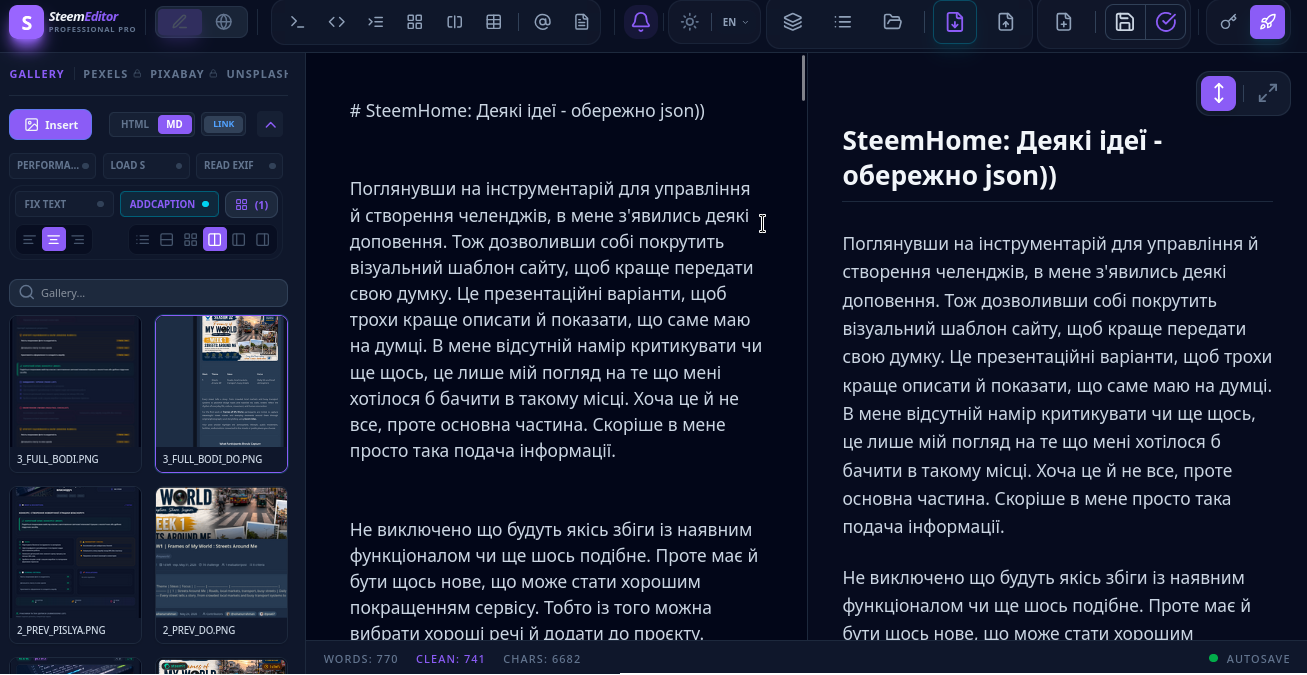Image resolution: width=1307 pixels, height=675 pixels.
Task: Switch to globe web mode
Action: [x=224, y=22]
